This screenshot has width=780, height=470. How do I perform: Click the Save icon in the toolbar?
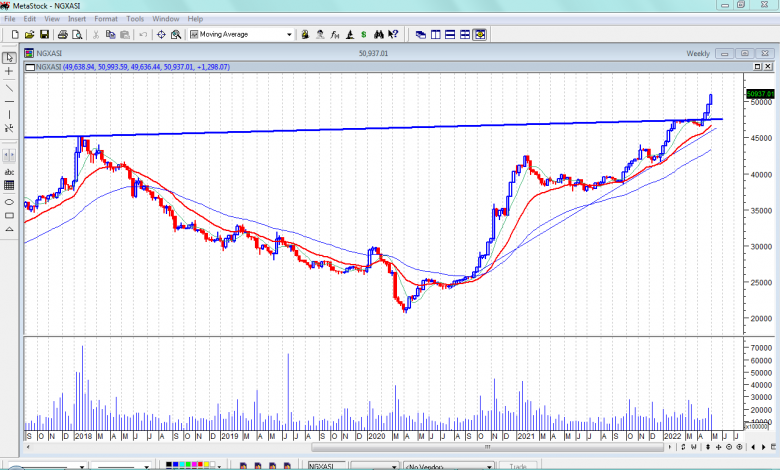[46, 35]
